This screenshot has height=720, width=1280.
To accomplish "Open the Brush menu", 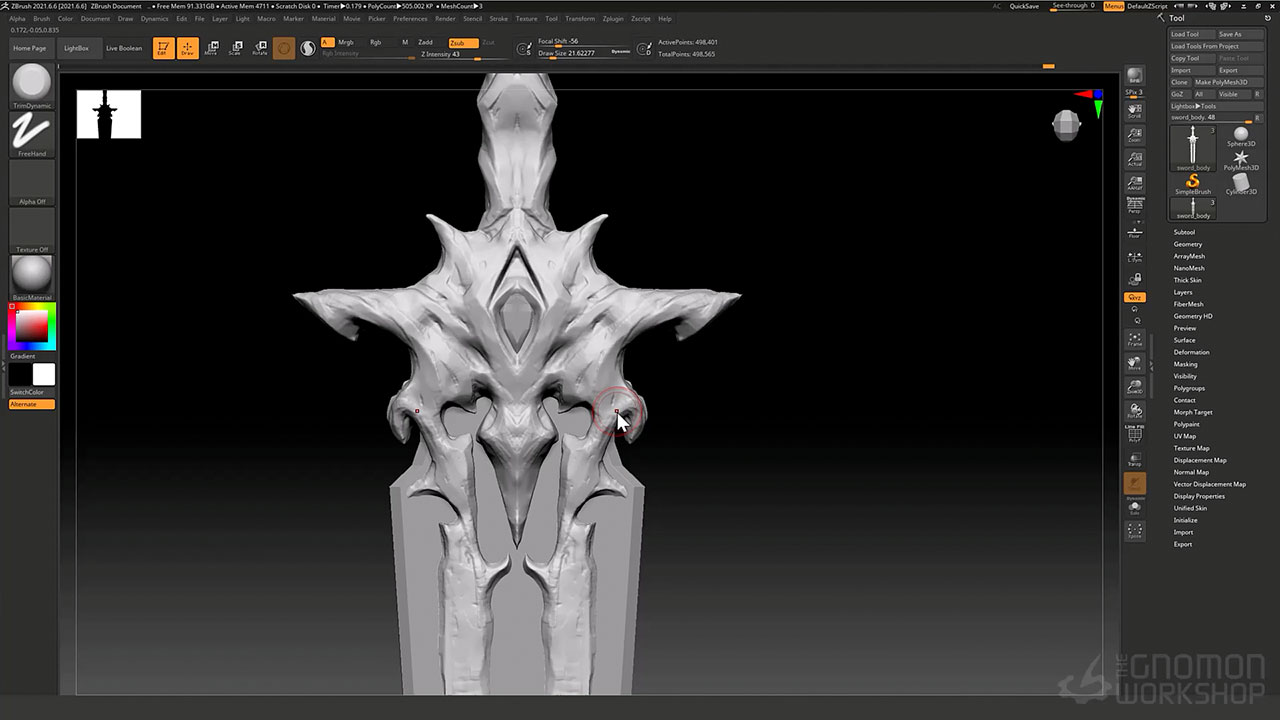I will coord(41,19).
